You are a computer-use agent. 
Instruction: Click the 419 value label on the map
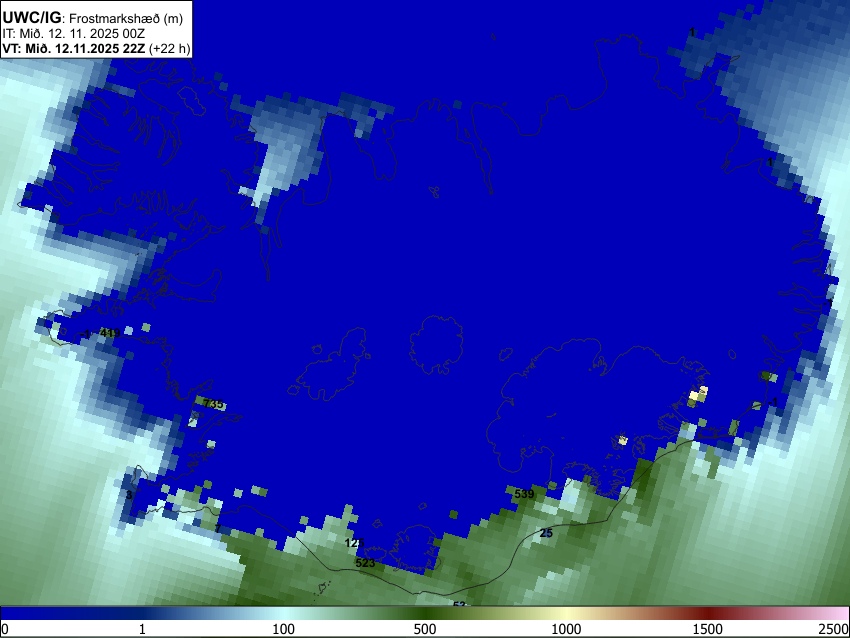(x=110, y=333)
